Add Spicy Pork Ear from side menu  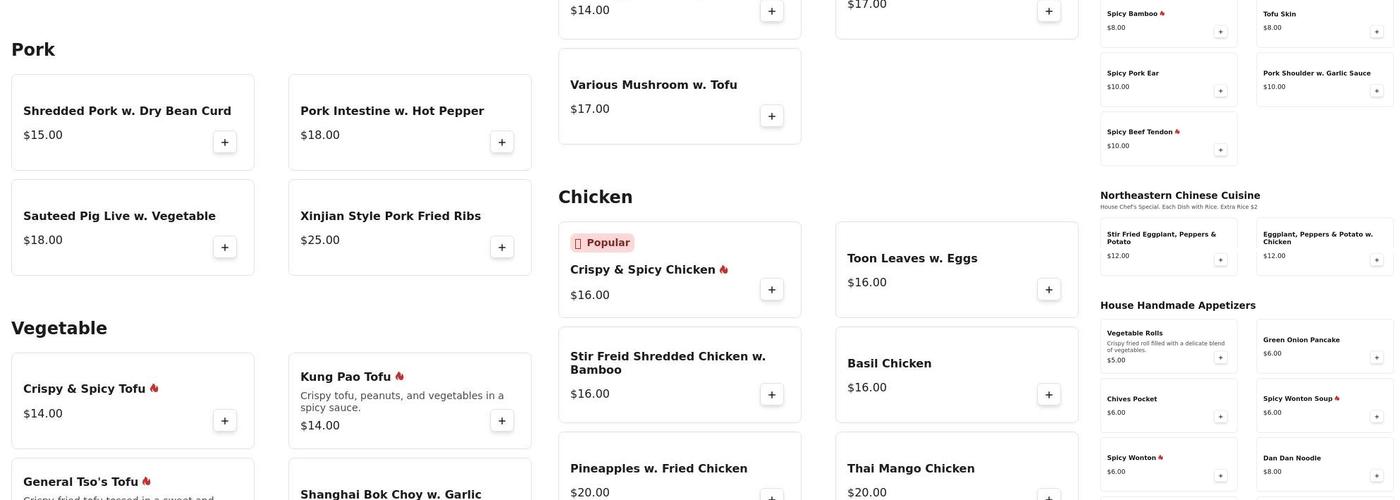pyautogui.click(x=1220, y=91)
